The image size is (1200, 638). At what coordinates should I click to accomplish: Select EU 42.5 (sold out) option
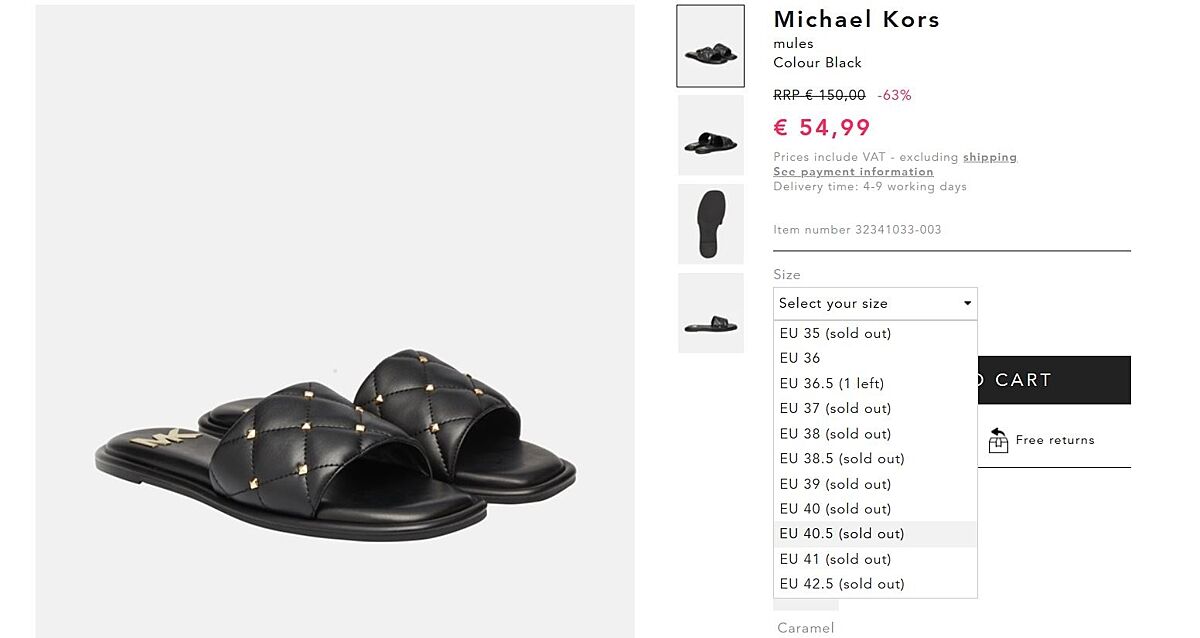pyautogui.click(x=842, y=583)
